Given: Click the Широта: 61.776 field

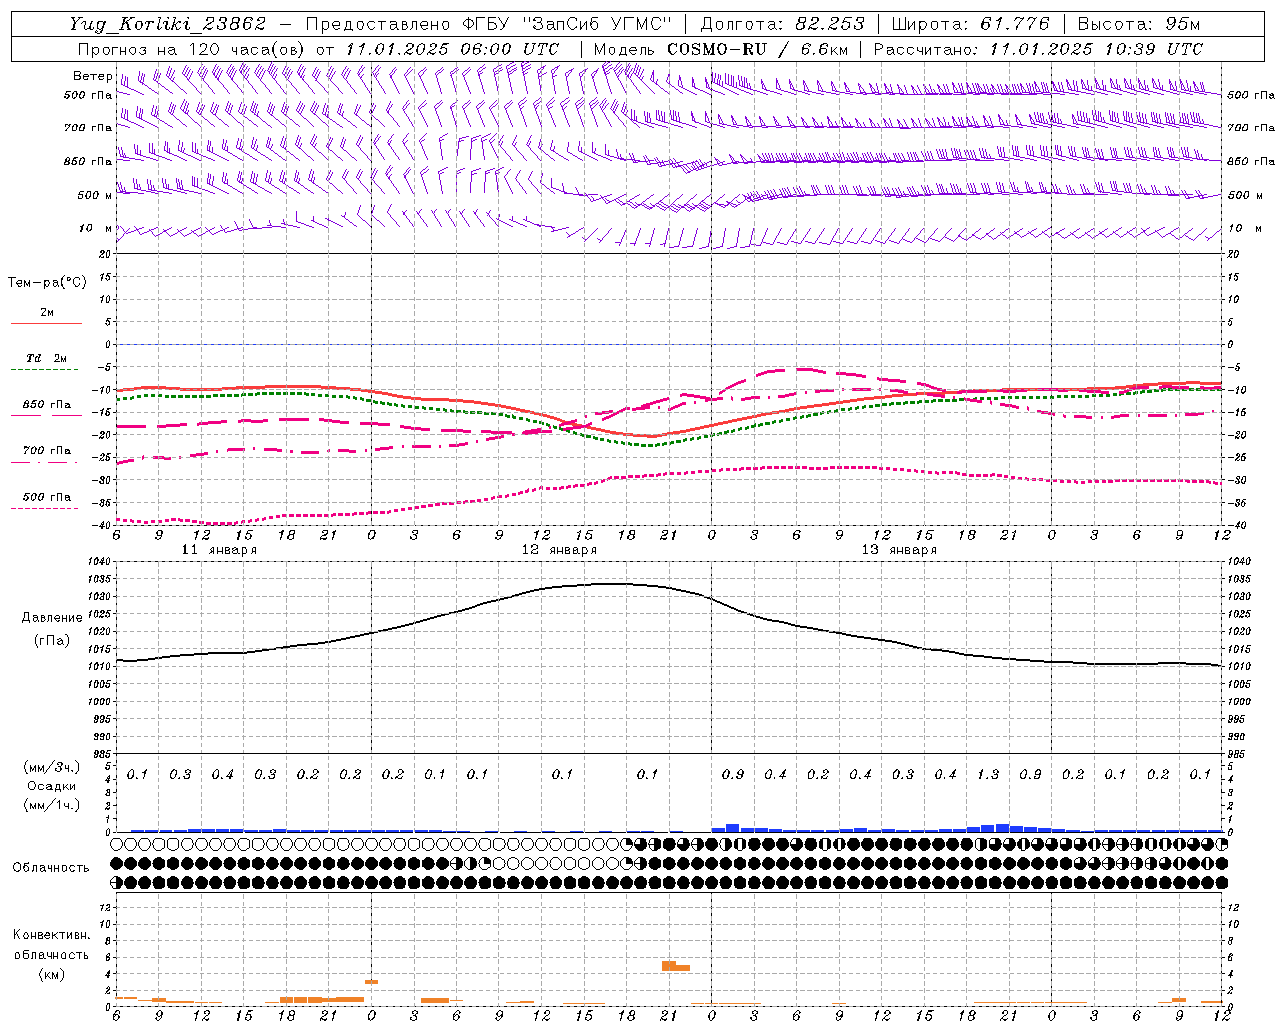Looking at the screenshot, I should tap(970, 24).
